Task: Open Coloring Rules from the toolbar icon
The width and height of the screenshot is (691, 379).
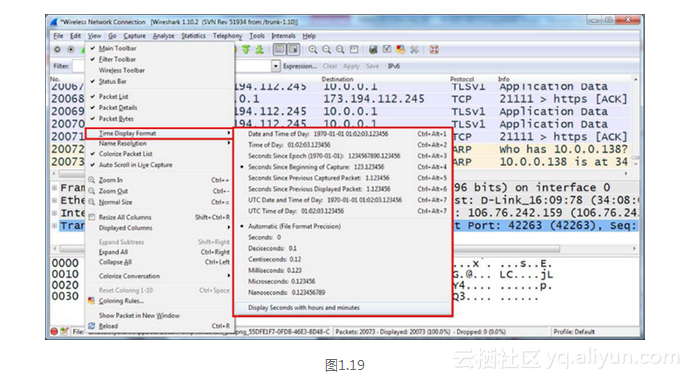Action: (400, 49)
